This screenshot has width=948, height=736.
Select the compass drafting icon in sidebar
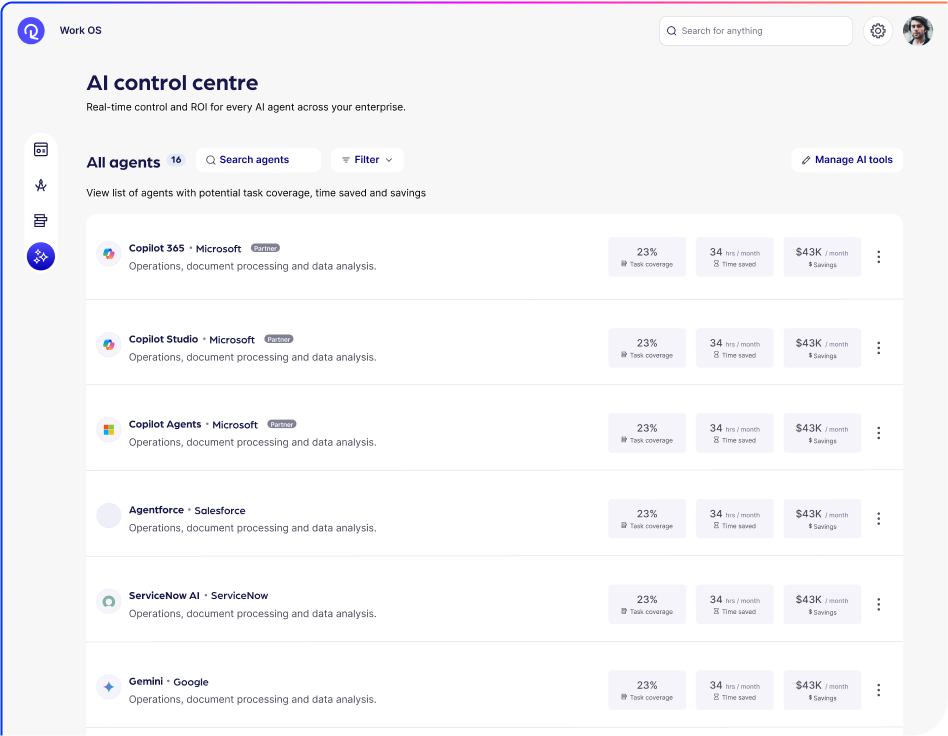(x=41, y=185)
